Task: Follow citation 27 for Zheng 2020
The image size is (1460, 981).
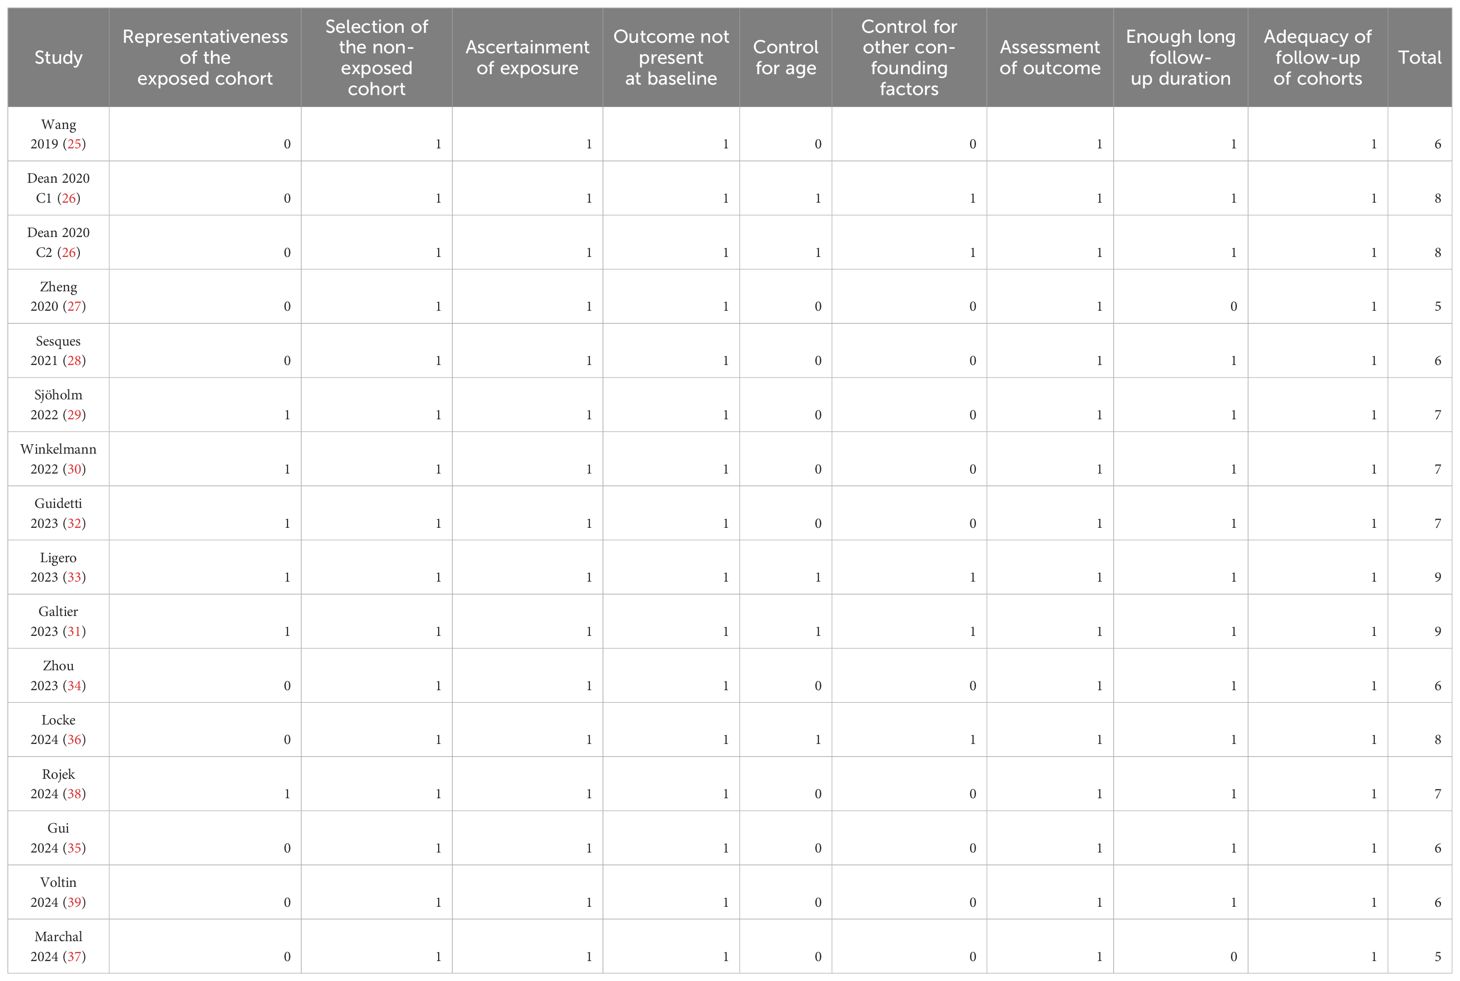Action: 74,306
